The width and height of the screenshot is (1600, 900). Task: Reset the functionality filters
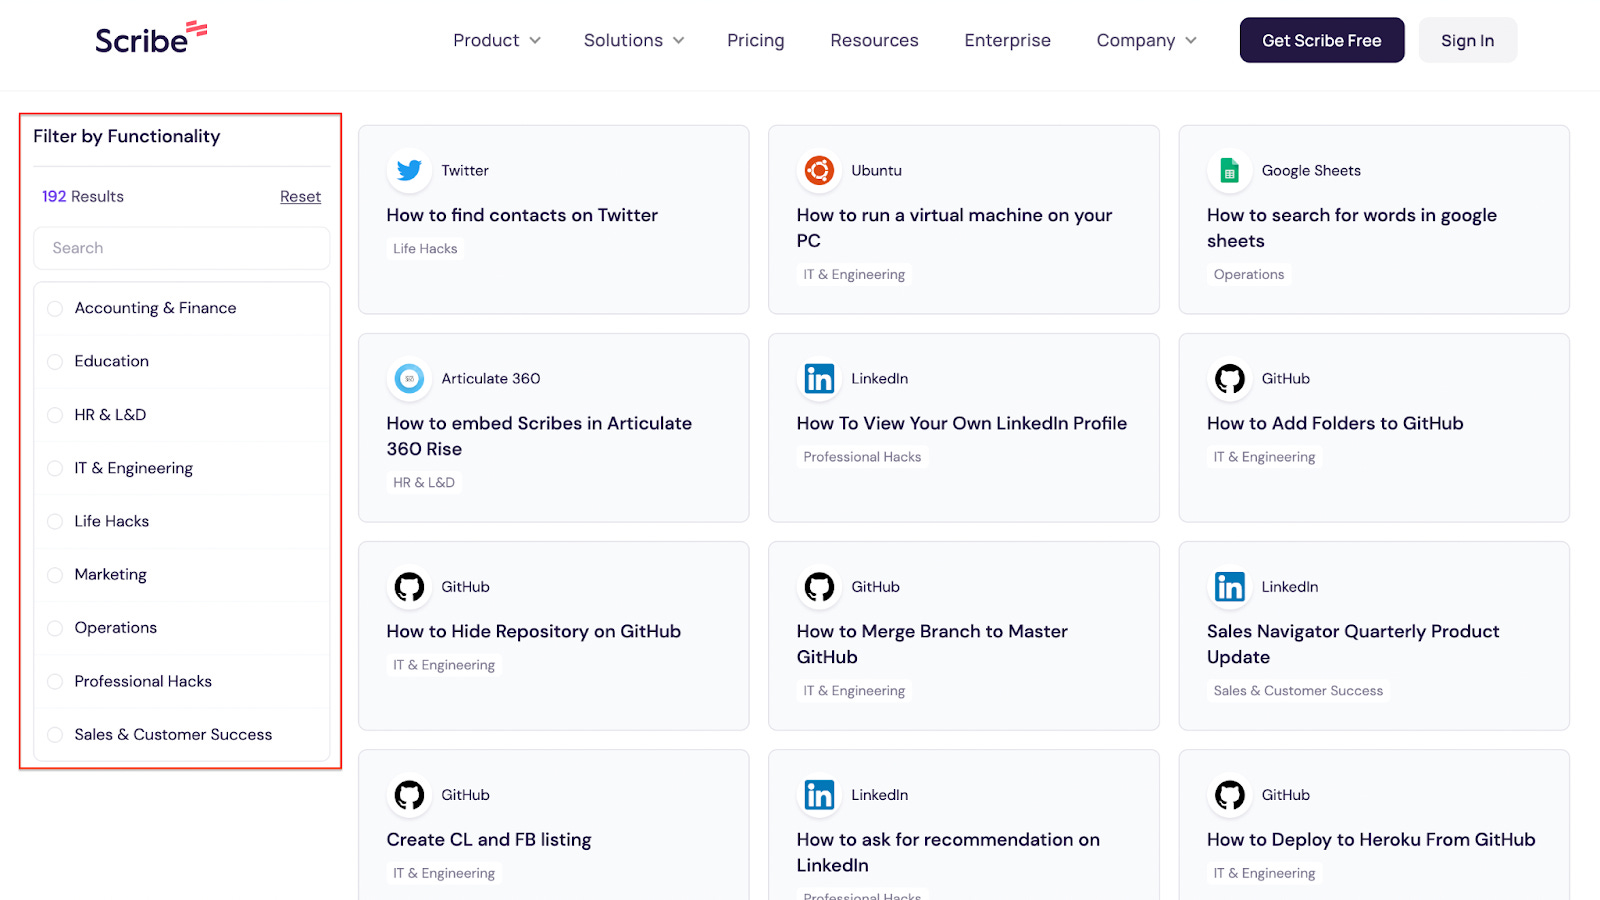click(300, 197)
